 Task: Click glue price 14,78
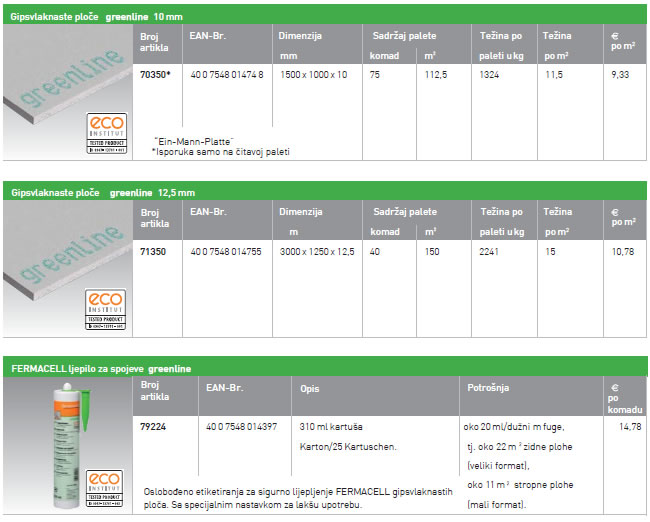coord(630,427)
